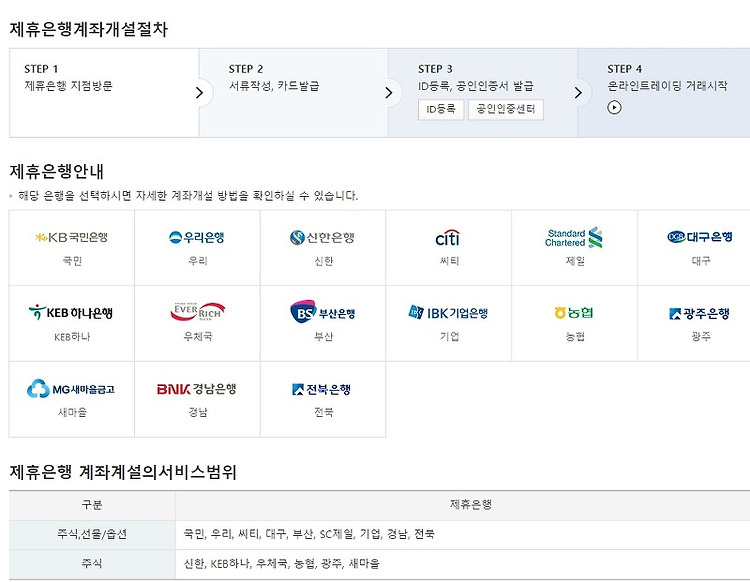This screenshot has width=750, height=582.
Task: Select the 광주은행 logo
Action: [699, 314]
